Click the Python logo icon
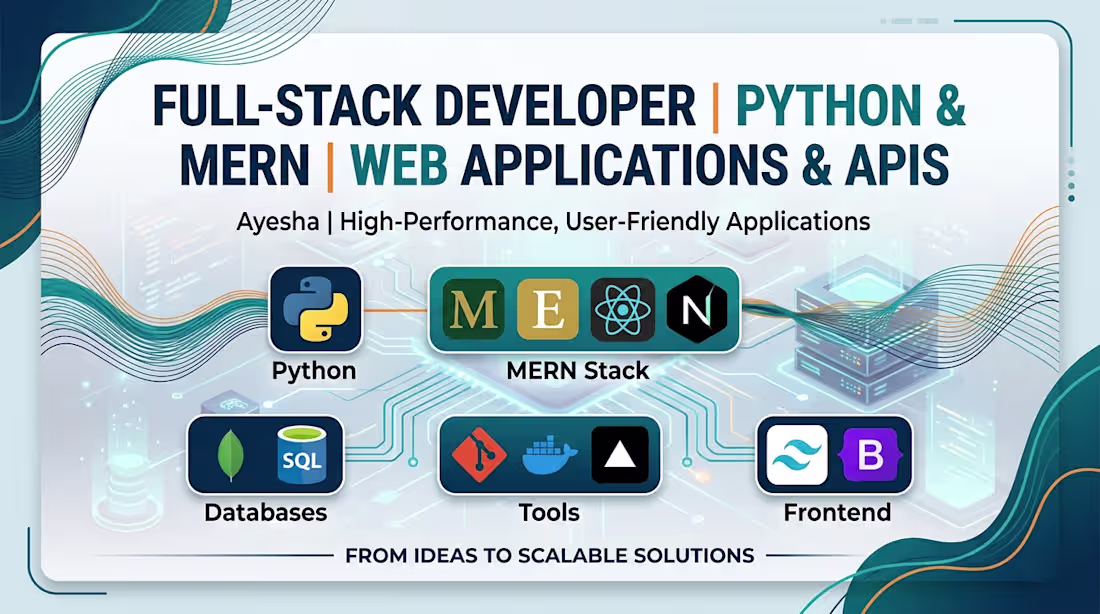Viewport: 1100px width, 614px height. 316,309
